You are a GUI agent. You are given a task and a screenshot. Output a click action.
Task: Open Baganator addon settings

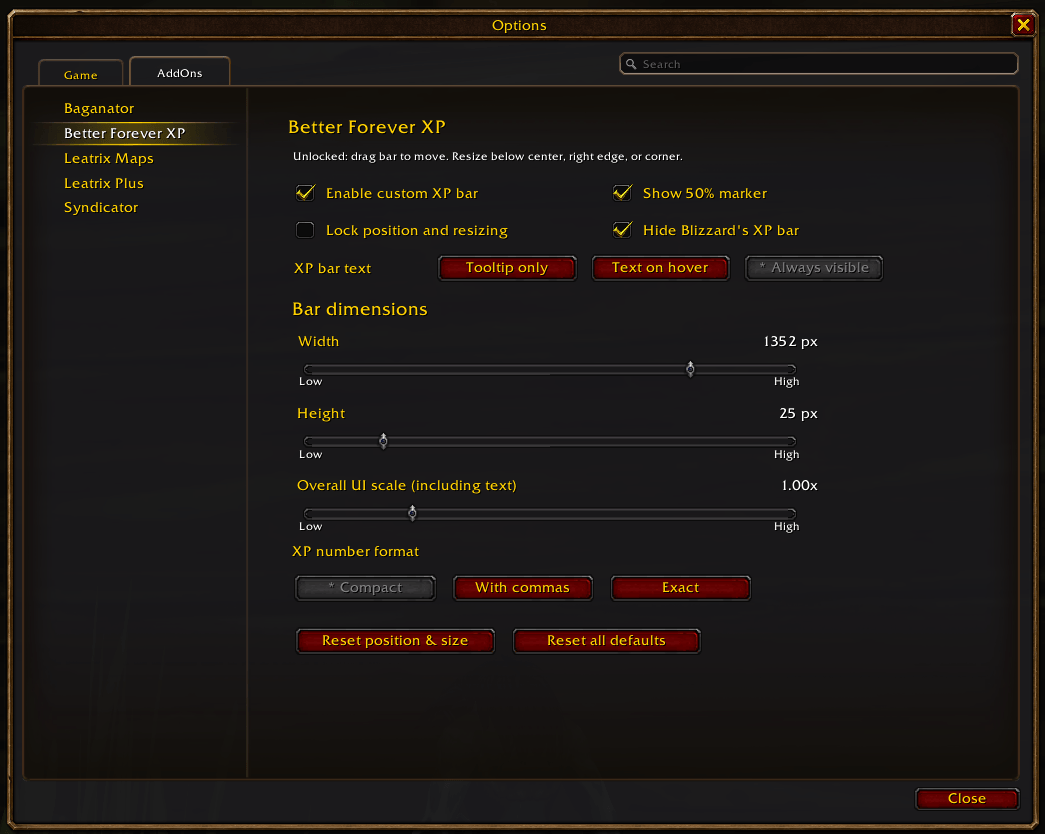99,108
